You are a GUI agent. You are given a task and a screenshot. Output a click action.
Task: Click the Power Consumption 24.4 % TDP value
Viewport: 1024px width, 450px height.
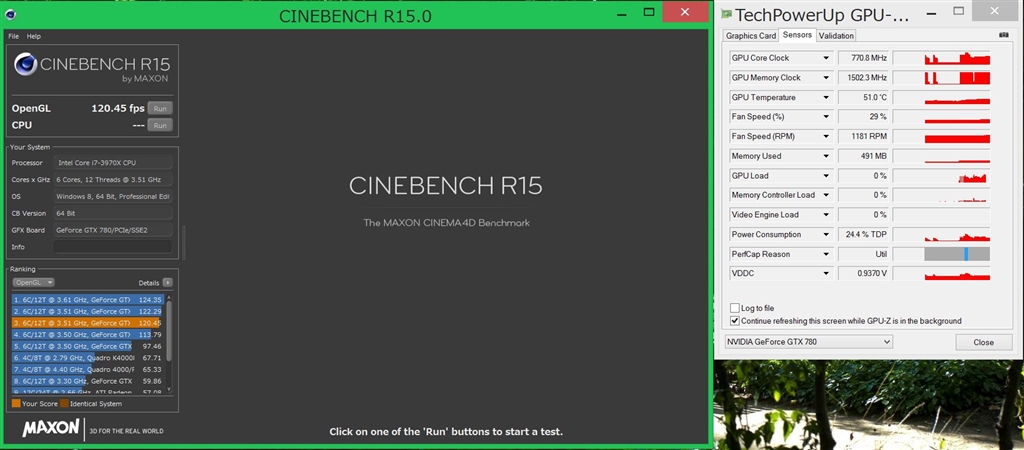coord(863,234)
